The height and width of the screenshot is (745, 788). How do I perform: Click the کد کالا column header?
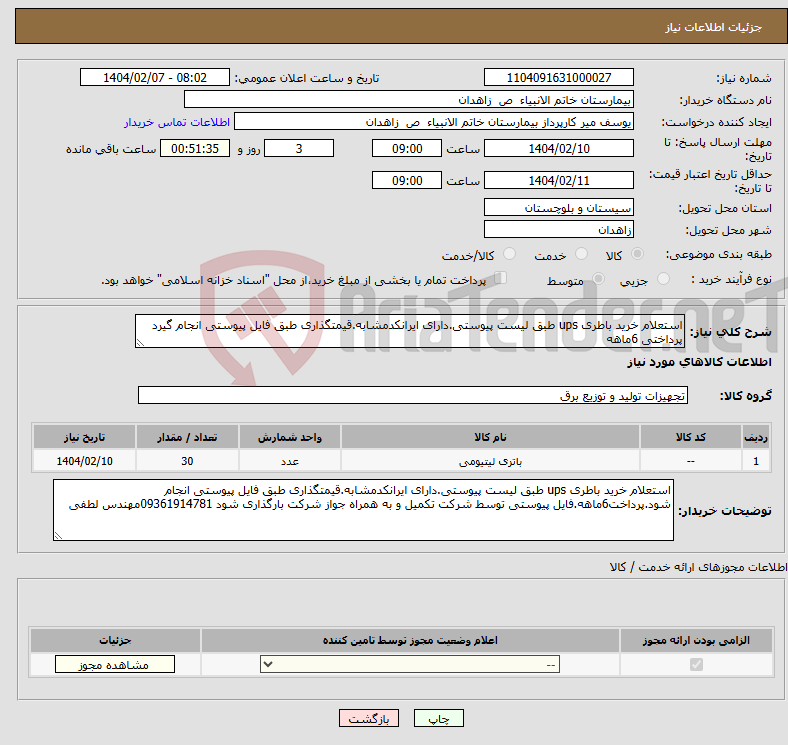click(x=691, y=437)
